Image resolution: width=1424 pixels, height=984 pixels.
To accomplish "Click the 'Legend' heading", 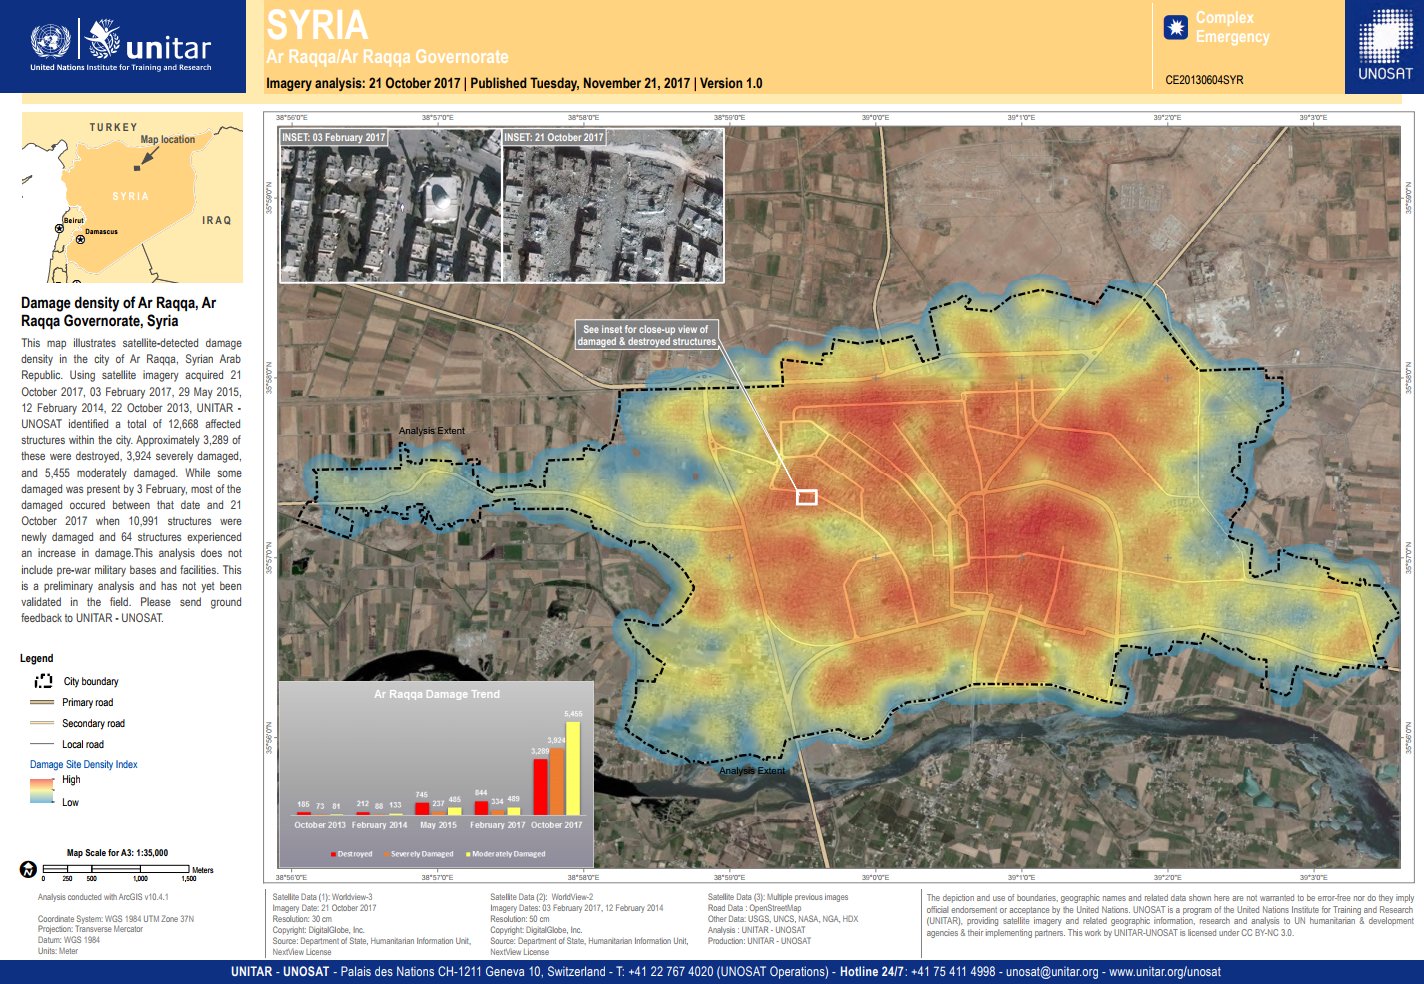I will 37,658.
